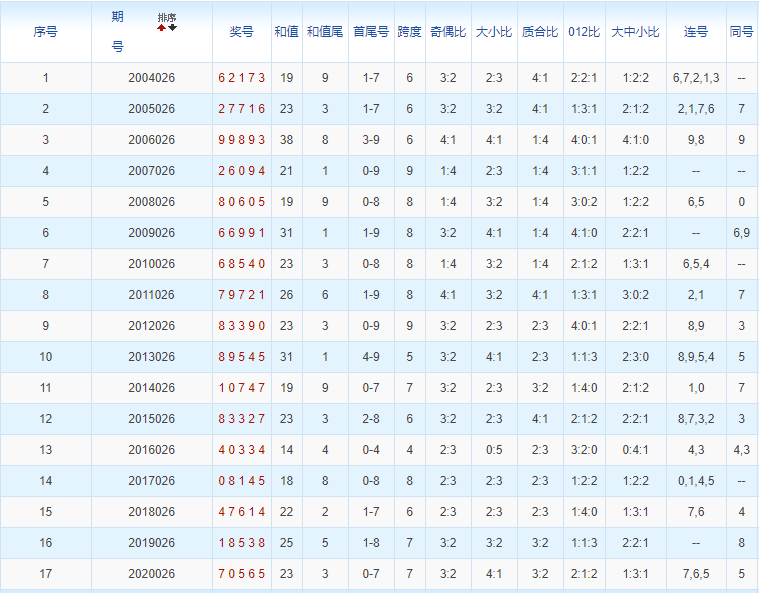Select issue number 2007026

coord(152,171)
